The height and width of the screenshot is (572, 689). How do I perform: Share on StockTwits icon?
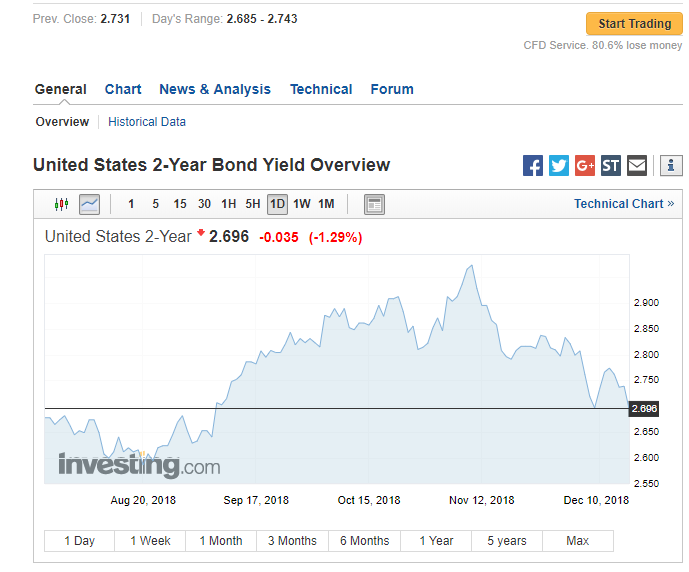tap(611, 166)
